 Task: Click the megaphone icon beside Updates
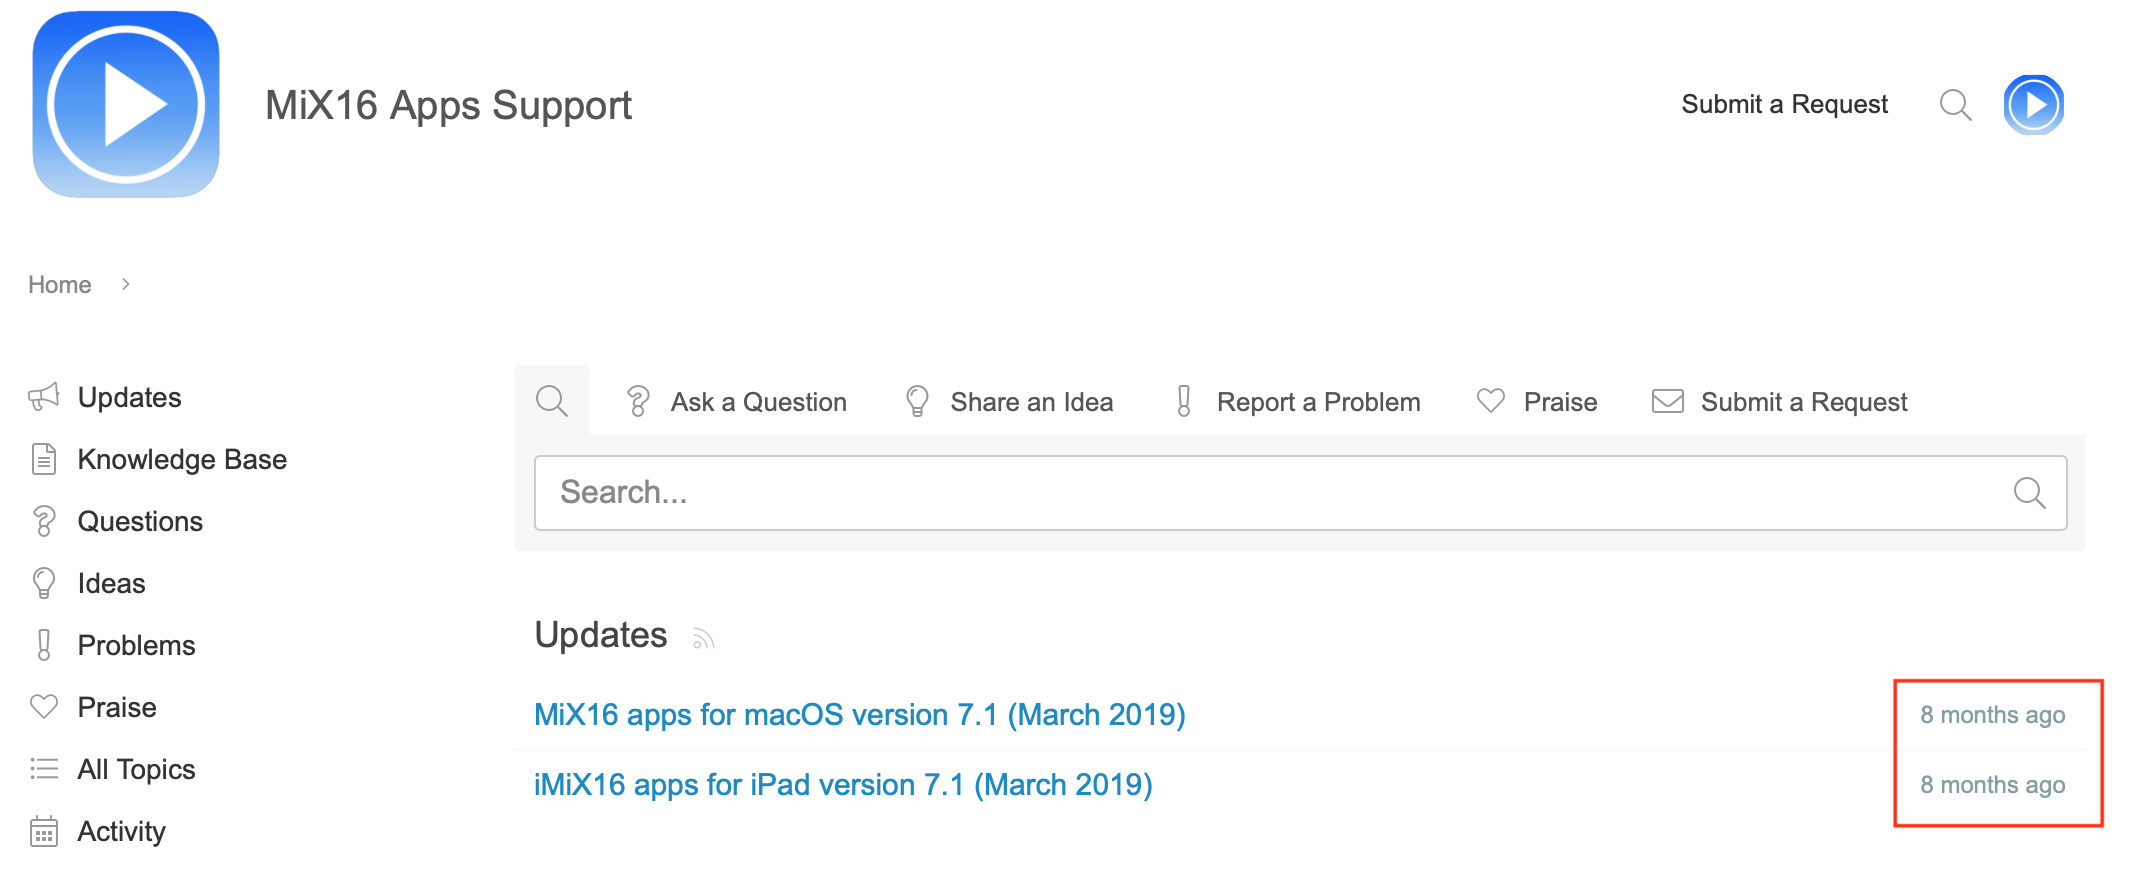pyautogui.click(x=44, y=397)
